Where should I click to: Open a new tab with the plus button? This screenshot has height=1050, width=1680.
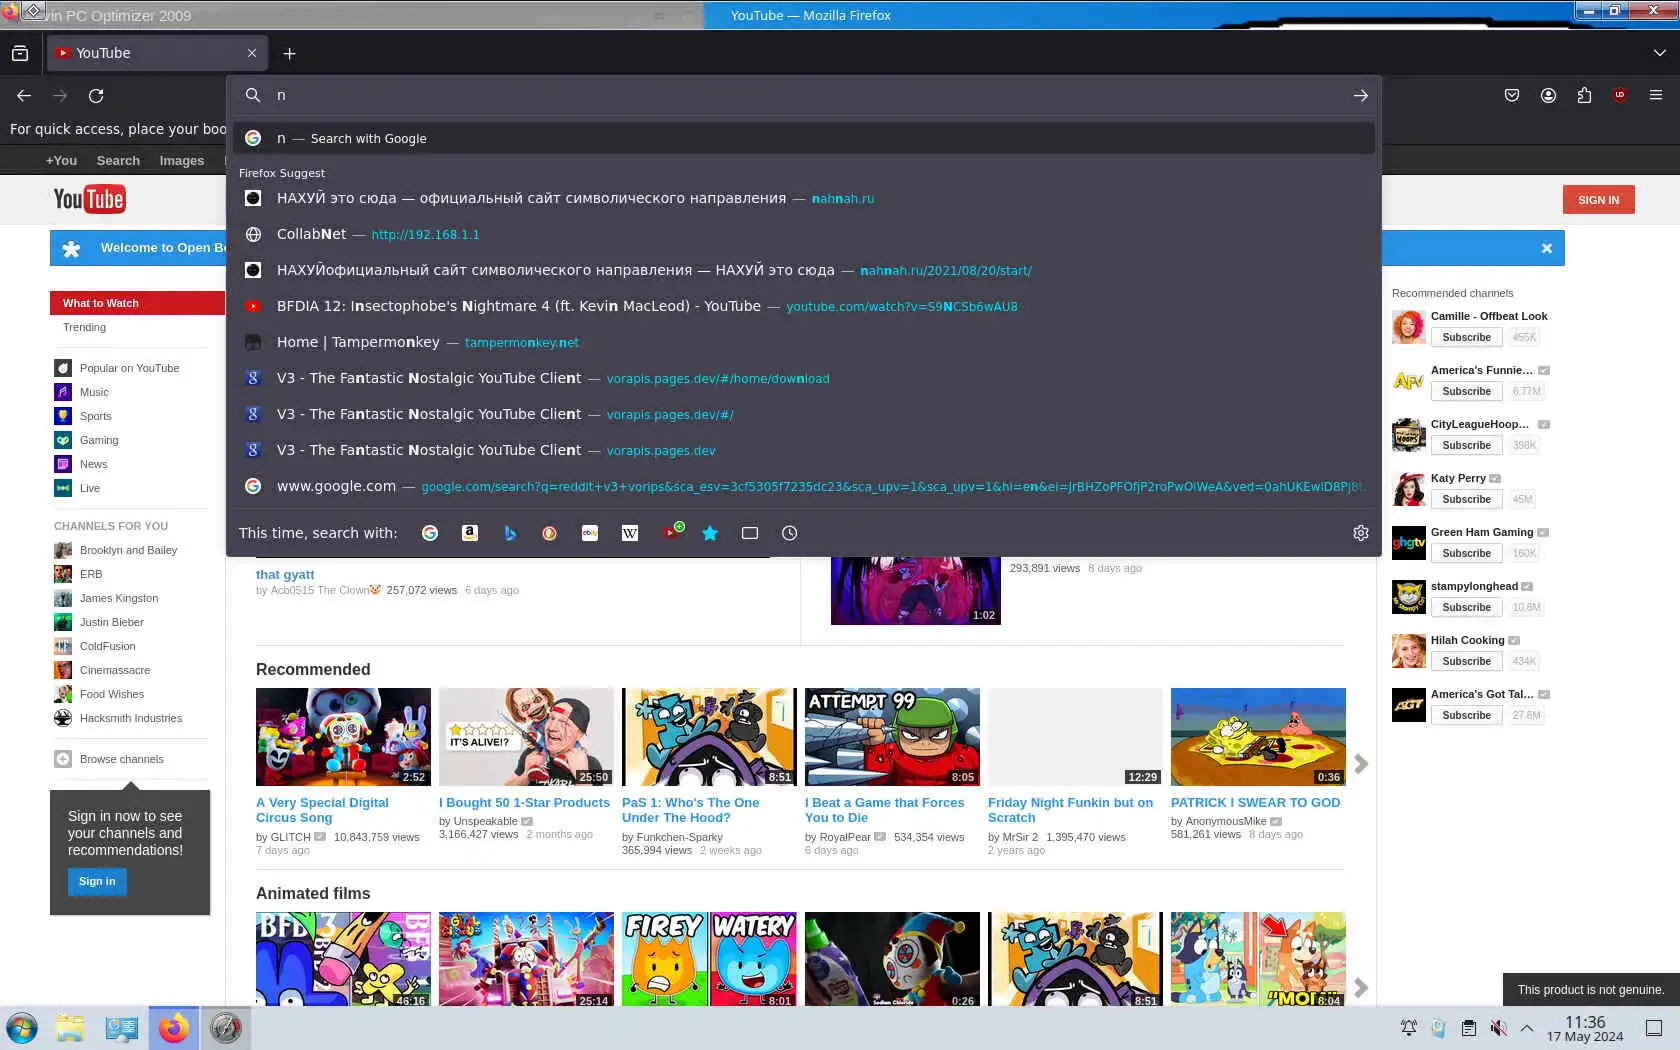[x=289, y=53]
